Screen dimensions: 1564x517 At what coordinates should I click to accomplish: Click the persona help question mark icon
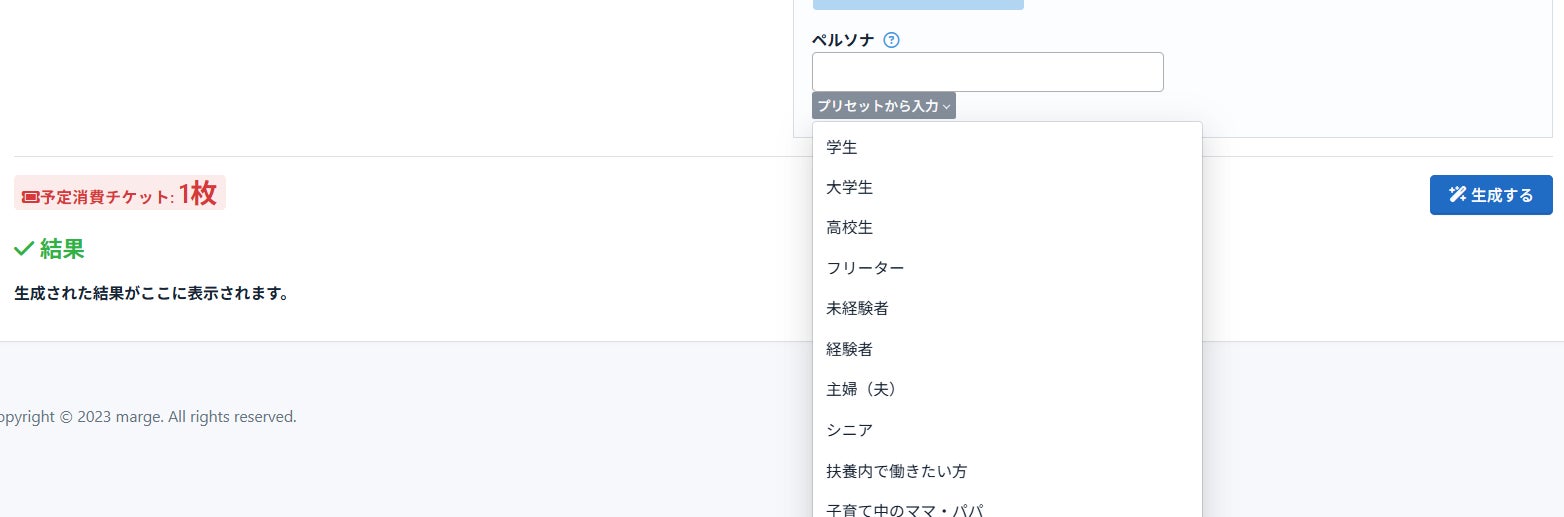pyautogui.click(x=892, y=41)
